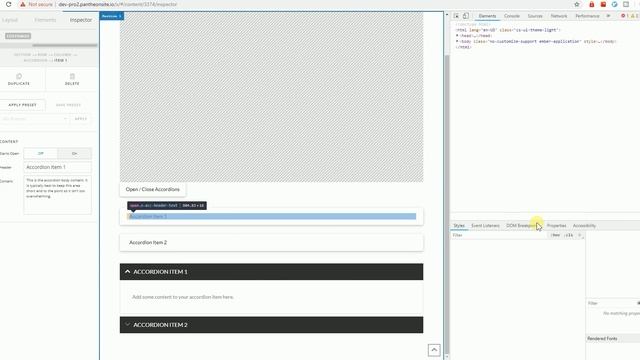640x360 pixels.
Task: Collapse Accordion Item 1 dark header chevron
Action: [127, 271]
